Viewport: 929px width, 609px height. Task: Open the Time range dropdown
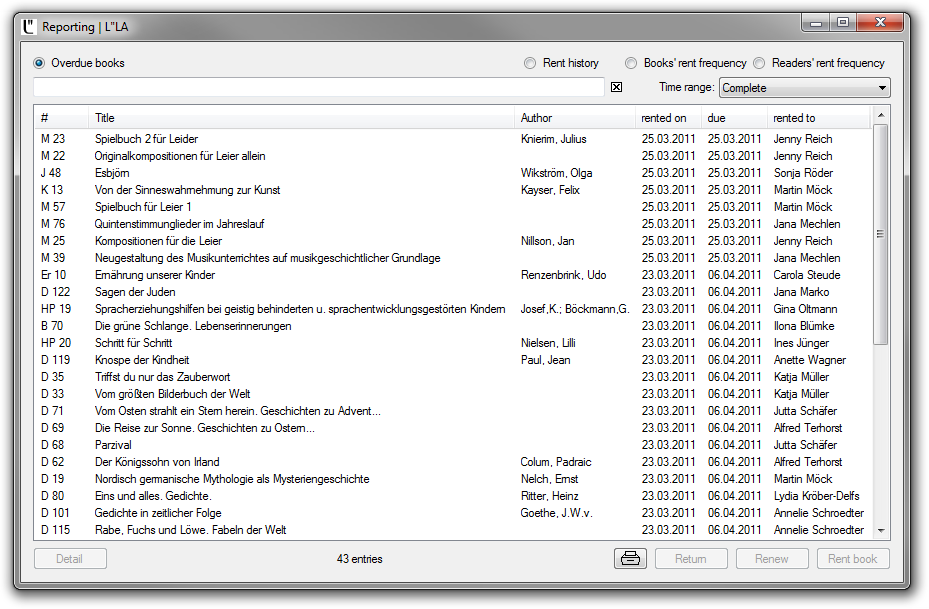click(804, 88)
